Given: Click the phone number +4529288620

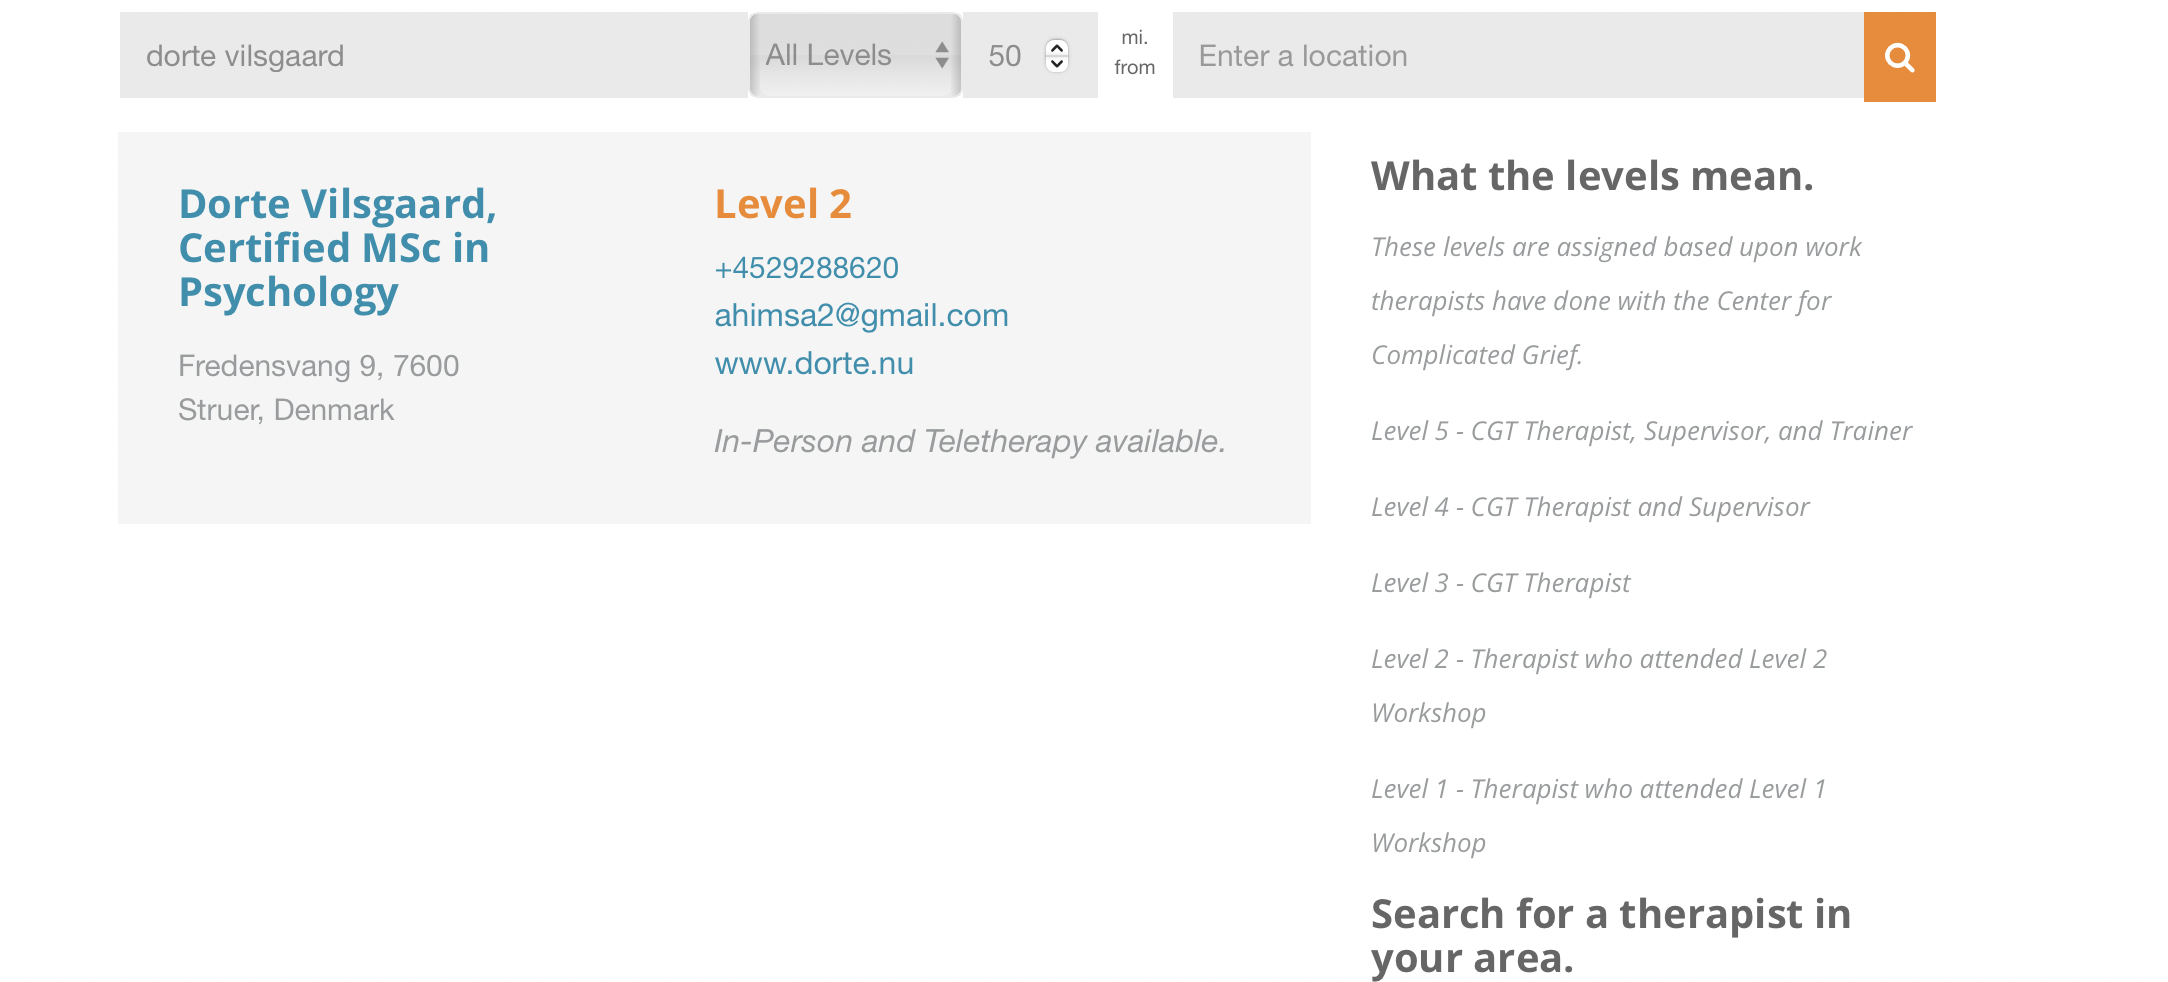Looking at the screenshot, I should tap(806, 268).
